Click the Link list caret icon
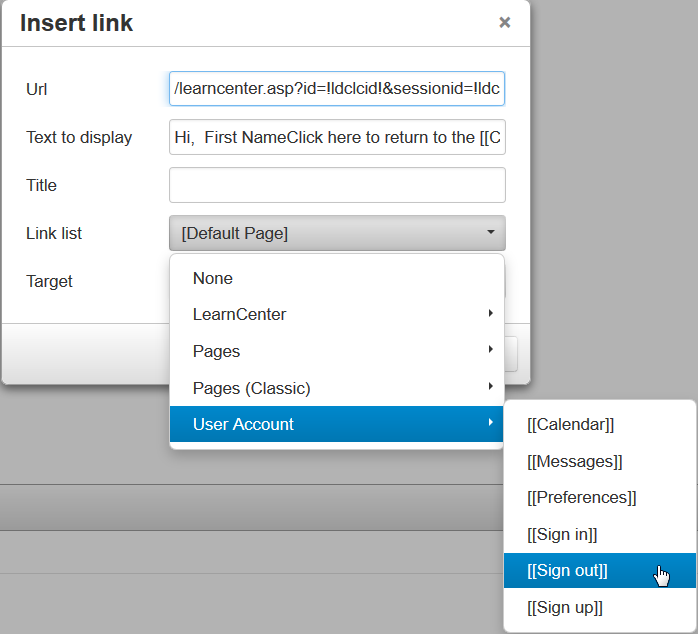This screenshot has width=698, height=634. (x=490, y=233)
